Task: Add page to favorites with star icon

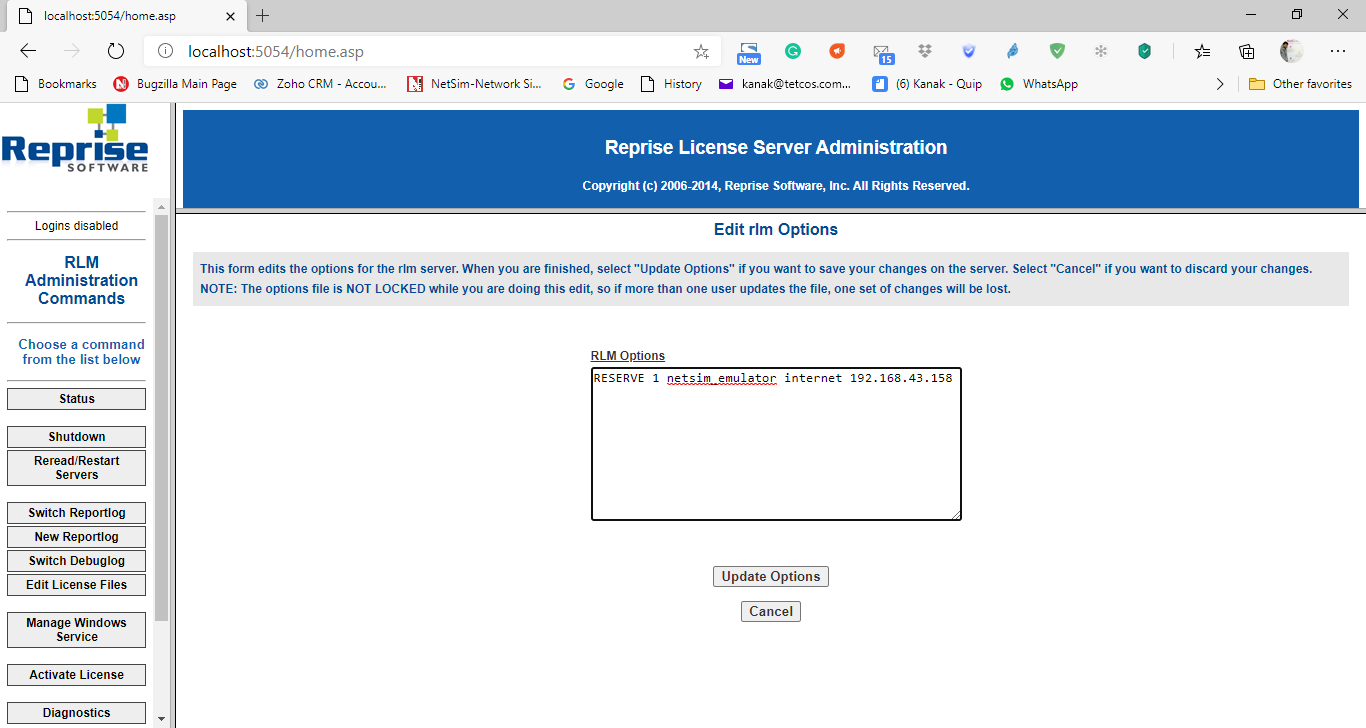Action: point(701,51)
